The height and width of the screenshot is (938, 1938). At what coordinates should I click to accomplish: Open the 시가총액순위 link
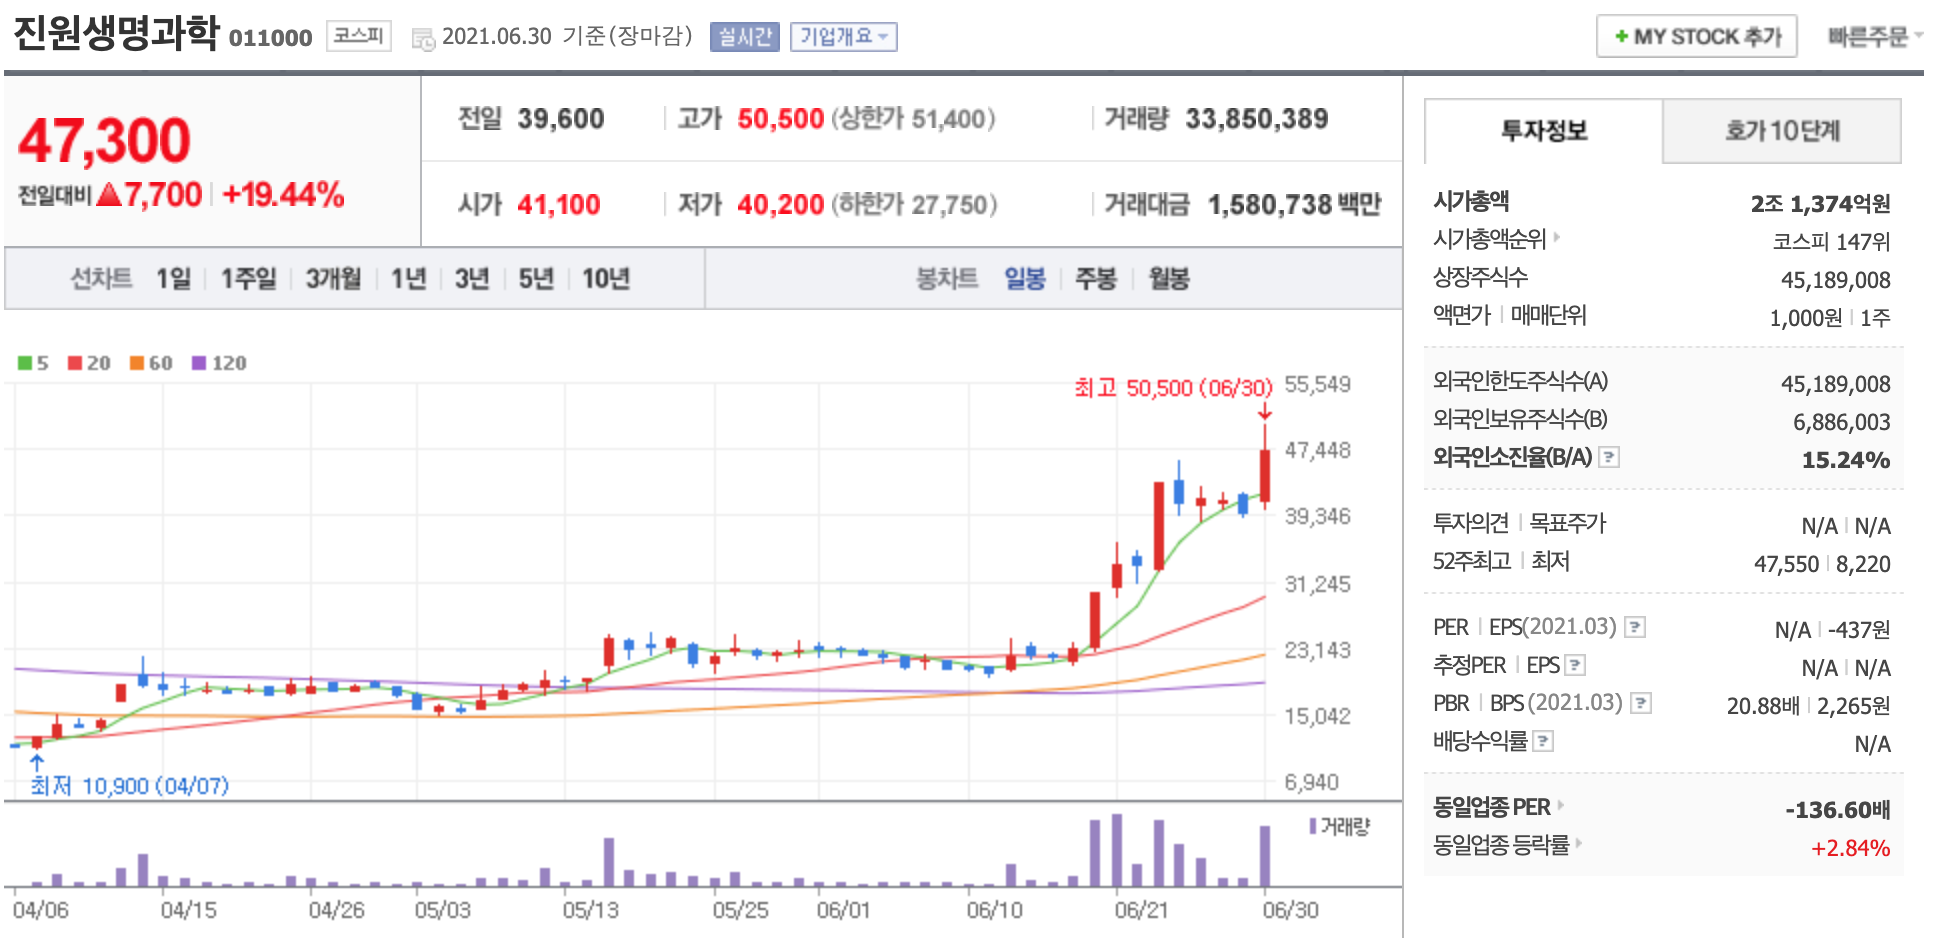pos(1489,239)
